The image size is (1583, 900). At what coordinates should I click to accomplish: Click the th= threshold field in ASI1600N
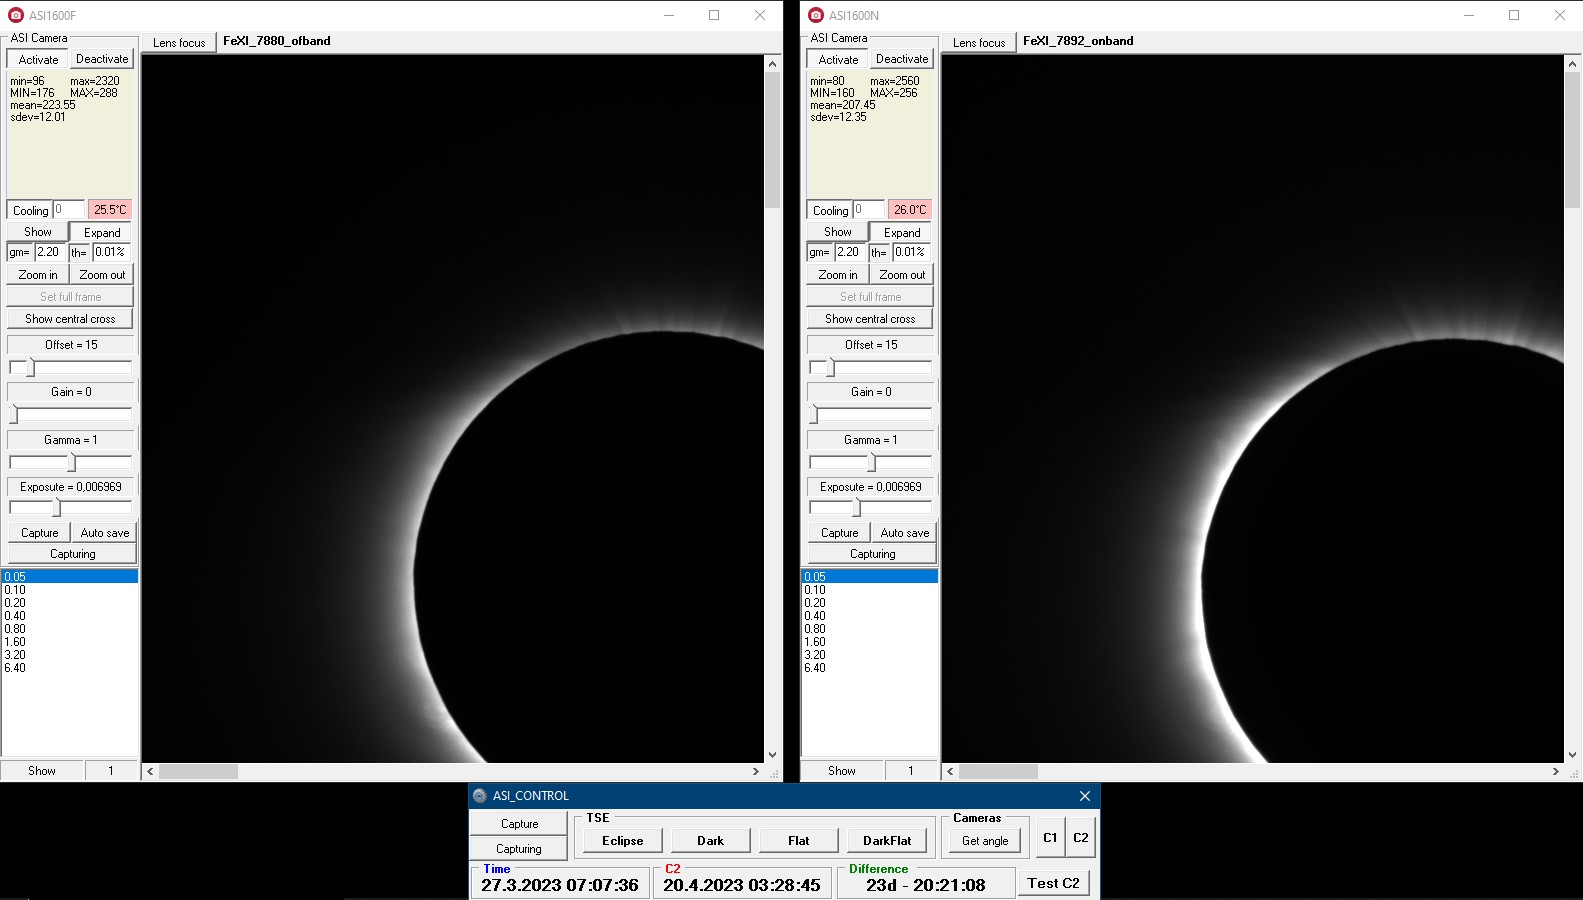tap(911, 252)
